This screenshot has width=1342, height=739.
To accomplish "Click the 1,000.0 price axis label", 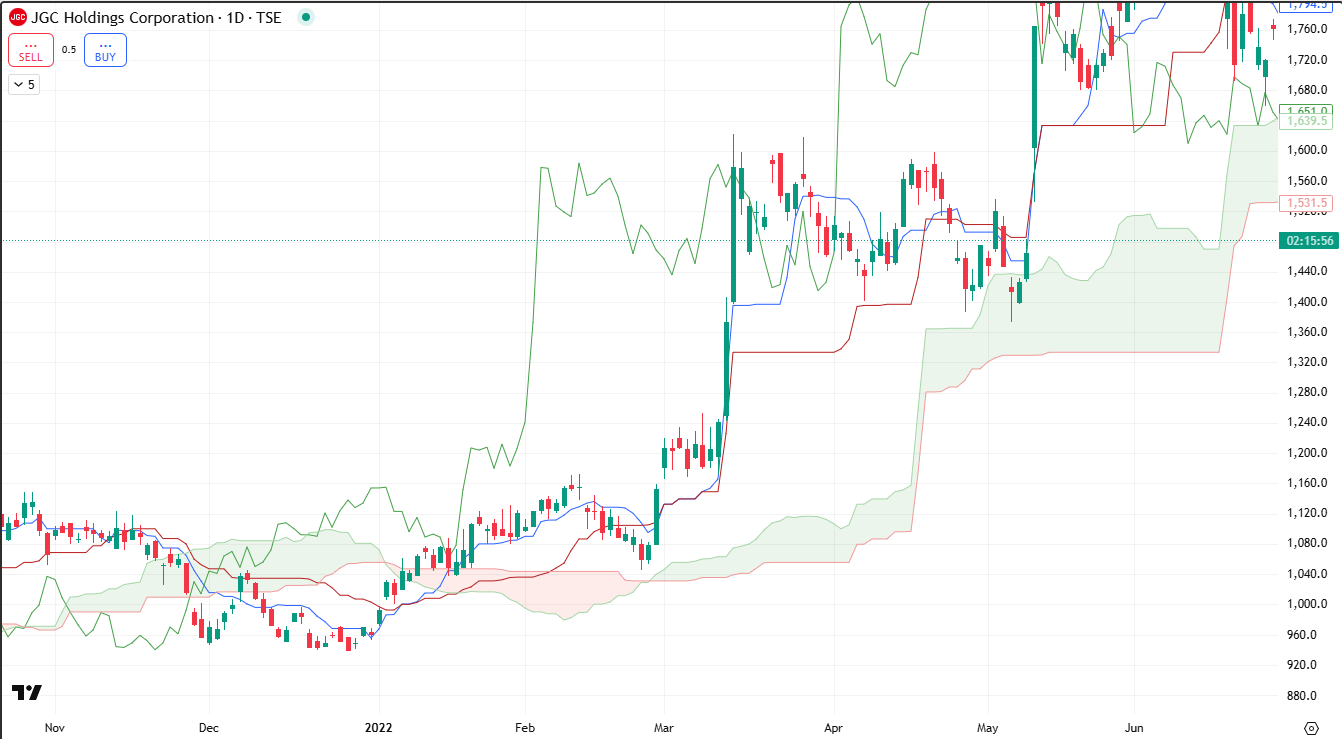I will point(1307,604).
